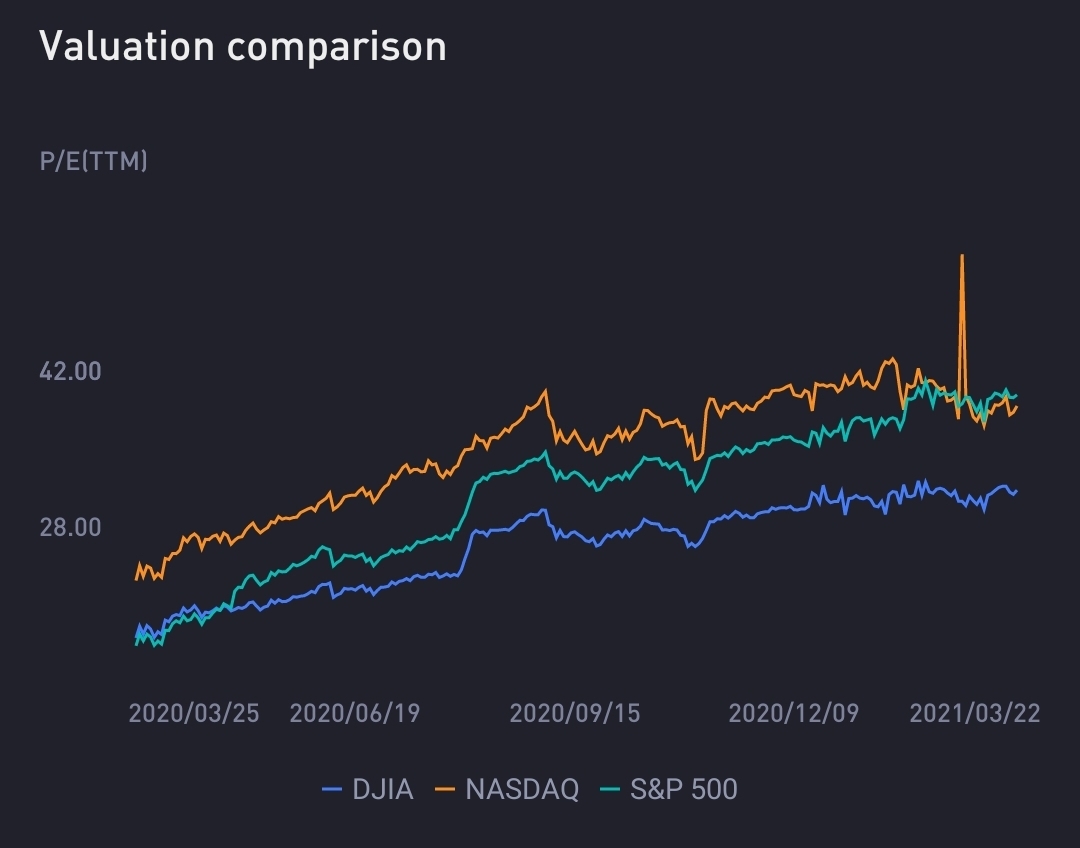Select the 2020/09/15 date axis label
1080x848 pixels.
[575, 713]
